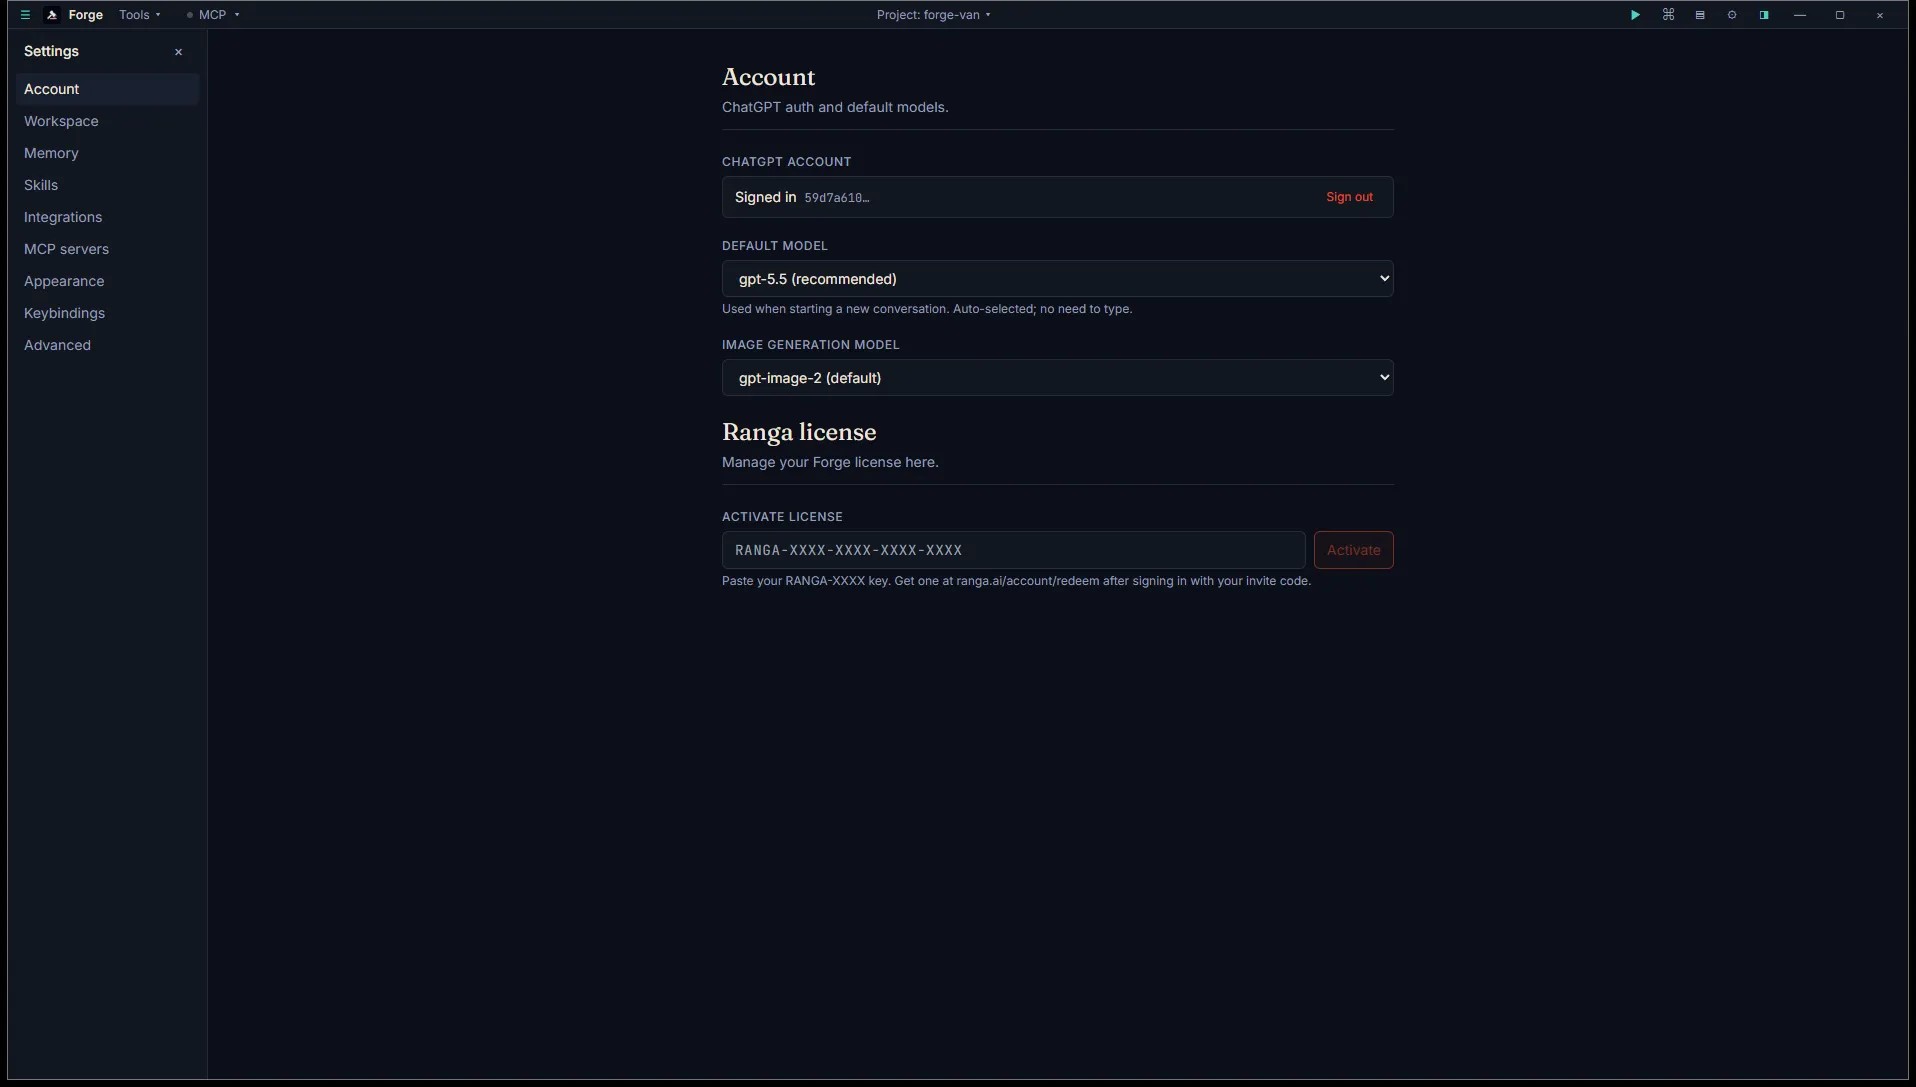Open the gear settings icon in the title bar
1916x1087 pixels.
pyautogui.click(x=1732, y=15)
